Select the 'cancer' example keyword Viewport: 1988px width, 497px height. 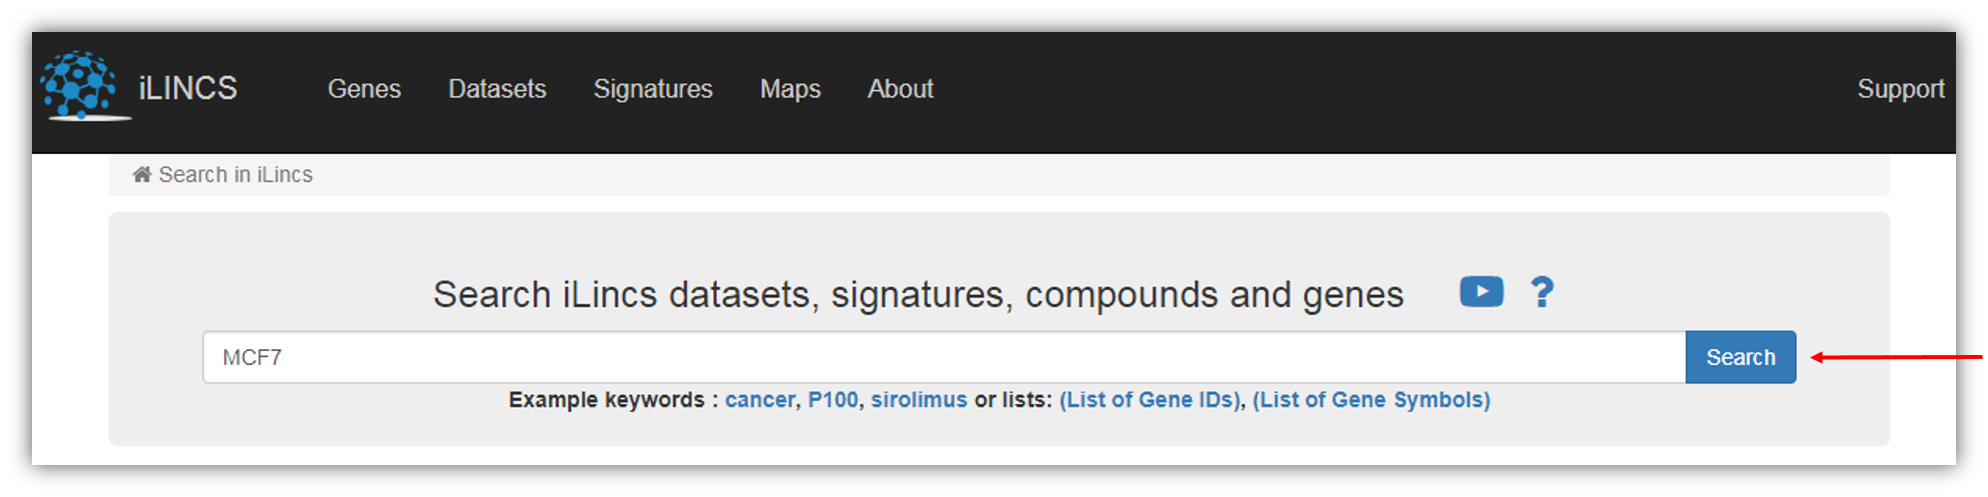click(x=760, y=400)
